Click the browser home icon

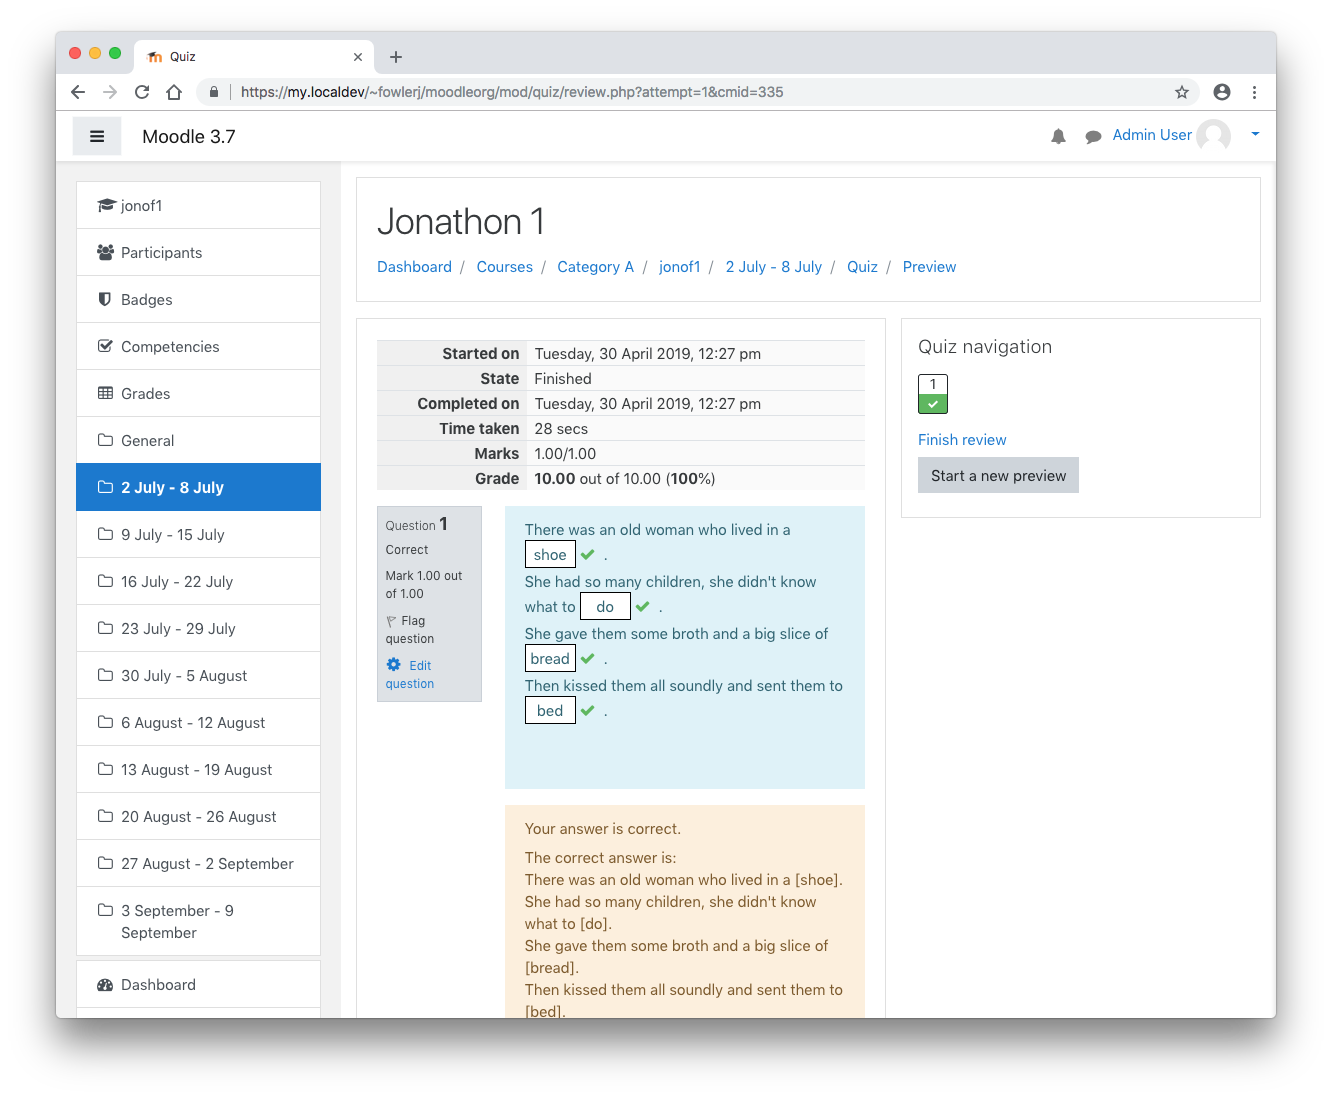coord(174,92)
